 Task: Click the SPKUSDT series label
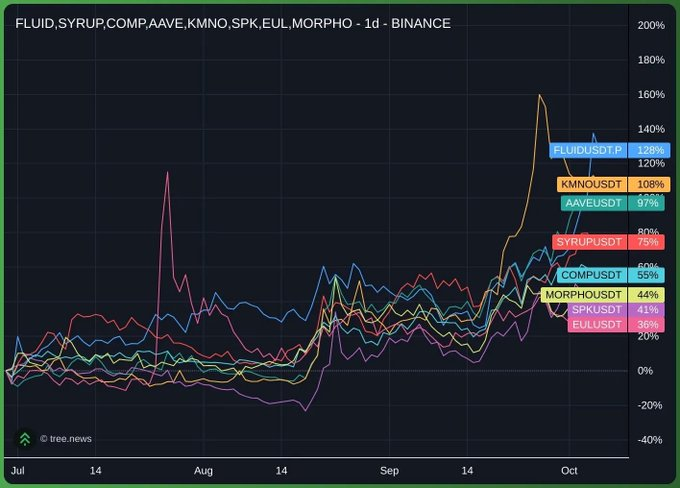coord(597,310)
